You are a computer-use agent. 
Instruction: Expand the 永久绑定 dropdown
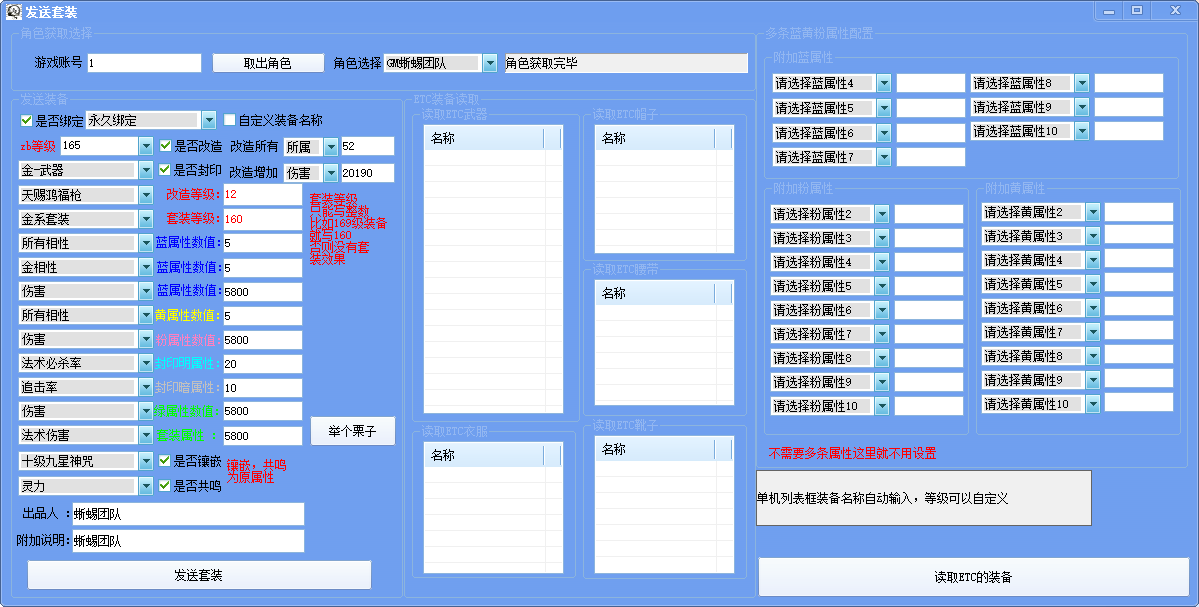pyautogui.click(x=208, y=120)
